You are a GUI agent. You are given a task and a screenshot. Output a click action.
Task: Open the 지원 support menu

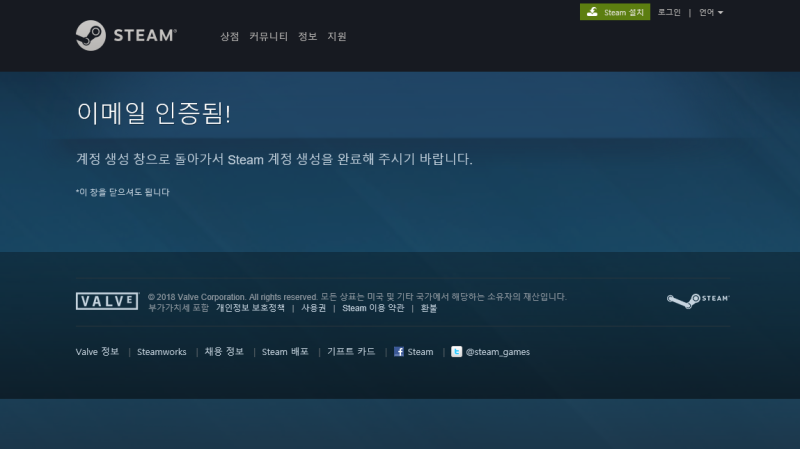(x=337, y=36)
